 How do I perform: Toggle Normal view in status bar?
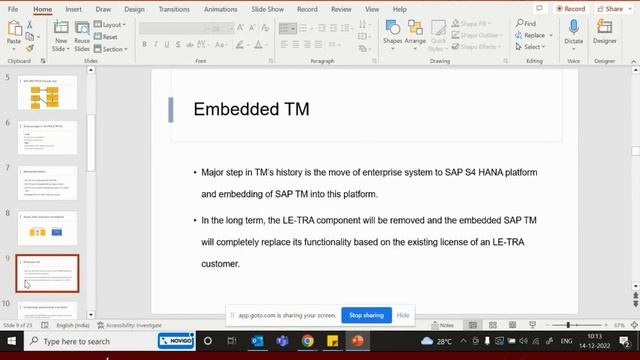(x=473, y=325)
